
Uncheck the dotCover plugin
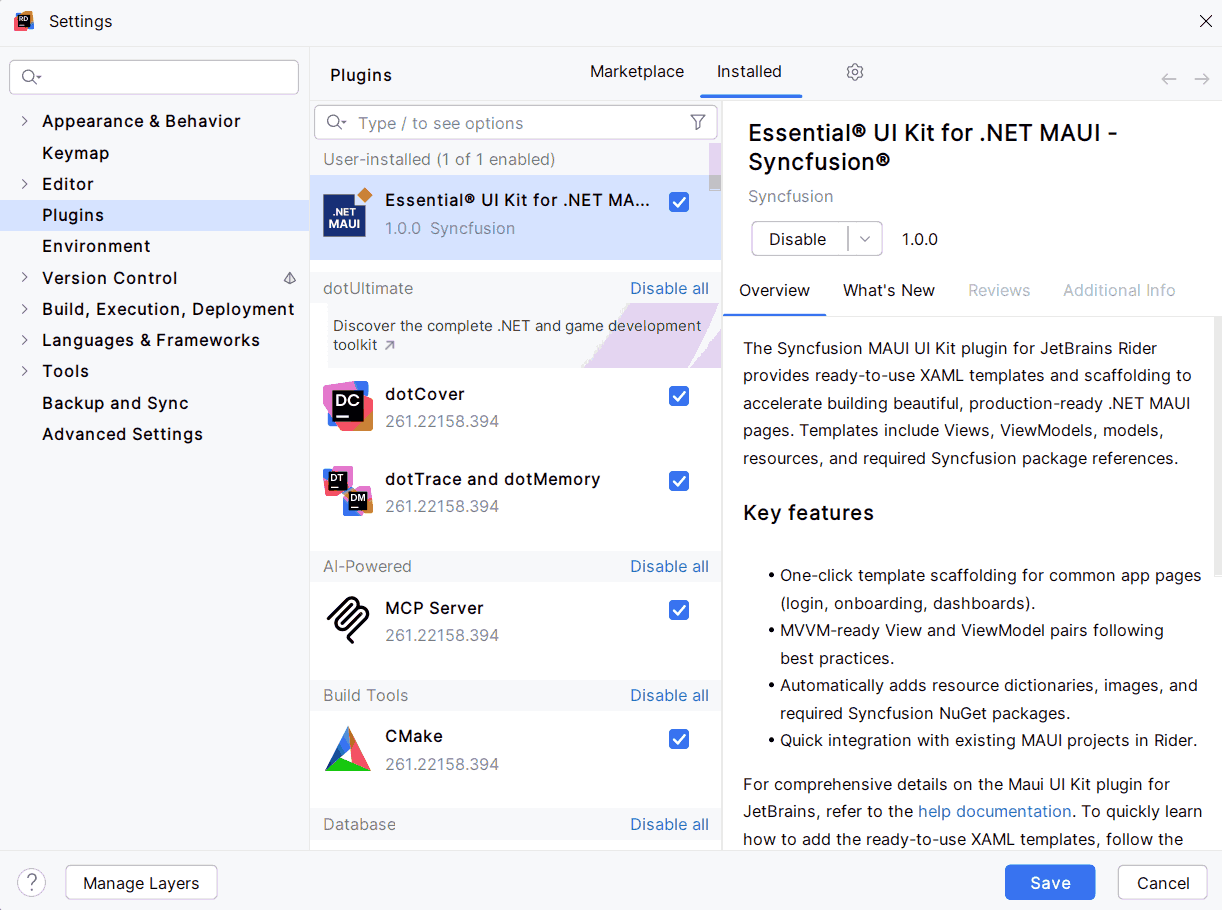tap(679, 396)
